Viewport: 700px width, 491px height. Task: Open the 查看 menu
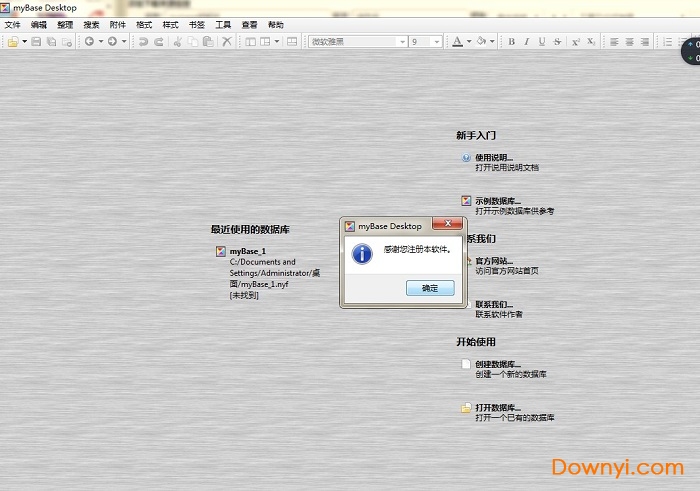pos(250,25)
